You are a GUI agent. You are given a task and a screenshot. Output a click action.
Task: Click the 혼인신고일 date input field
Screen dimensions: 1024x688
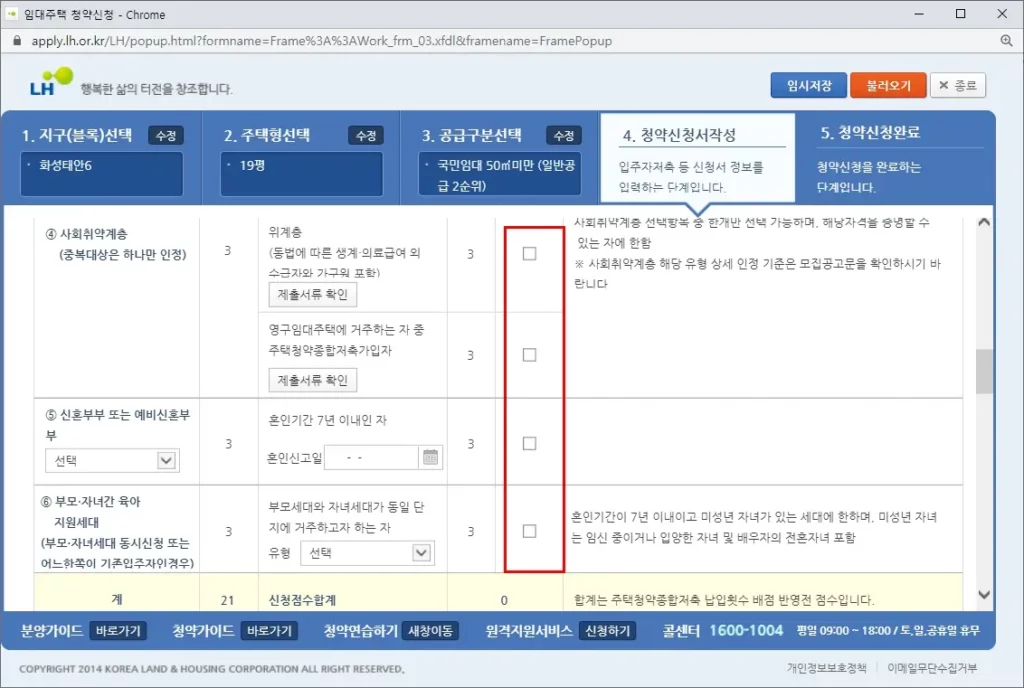[x=371, y=457]
